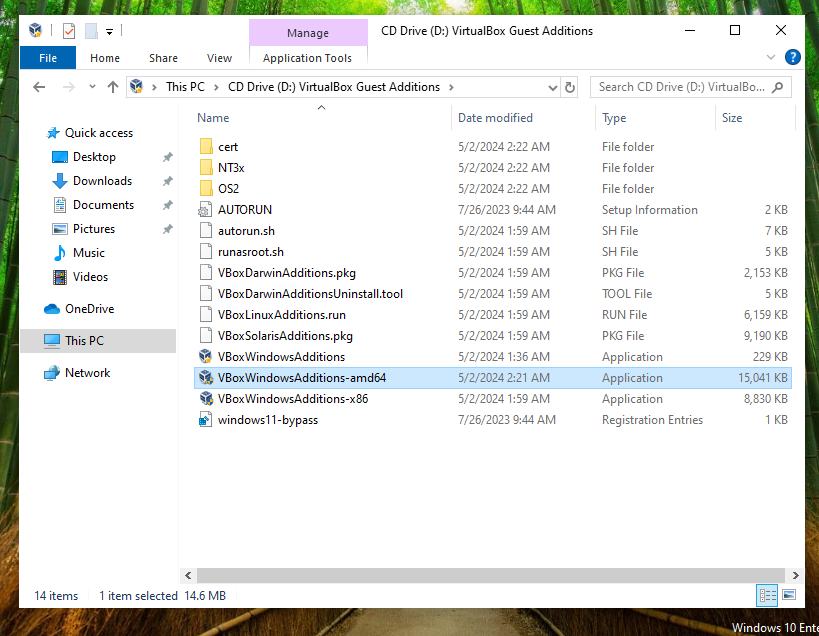This screenshot has height=636, width=819.
Task: Open the Application Tools tab
Action: click(x=307, y=58)
